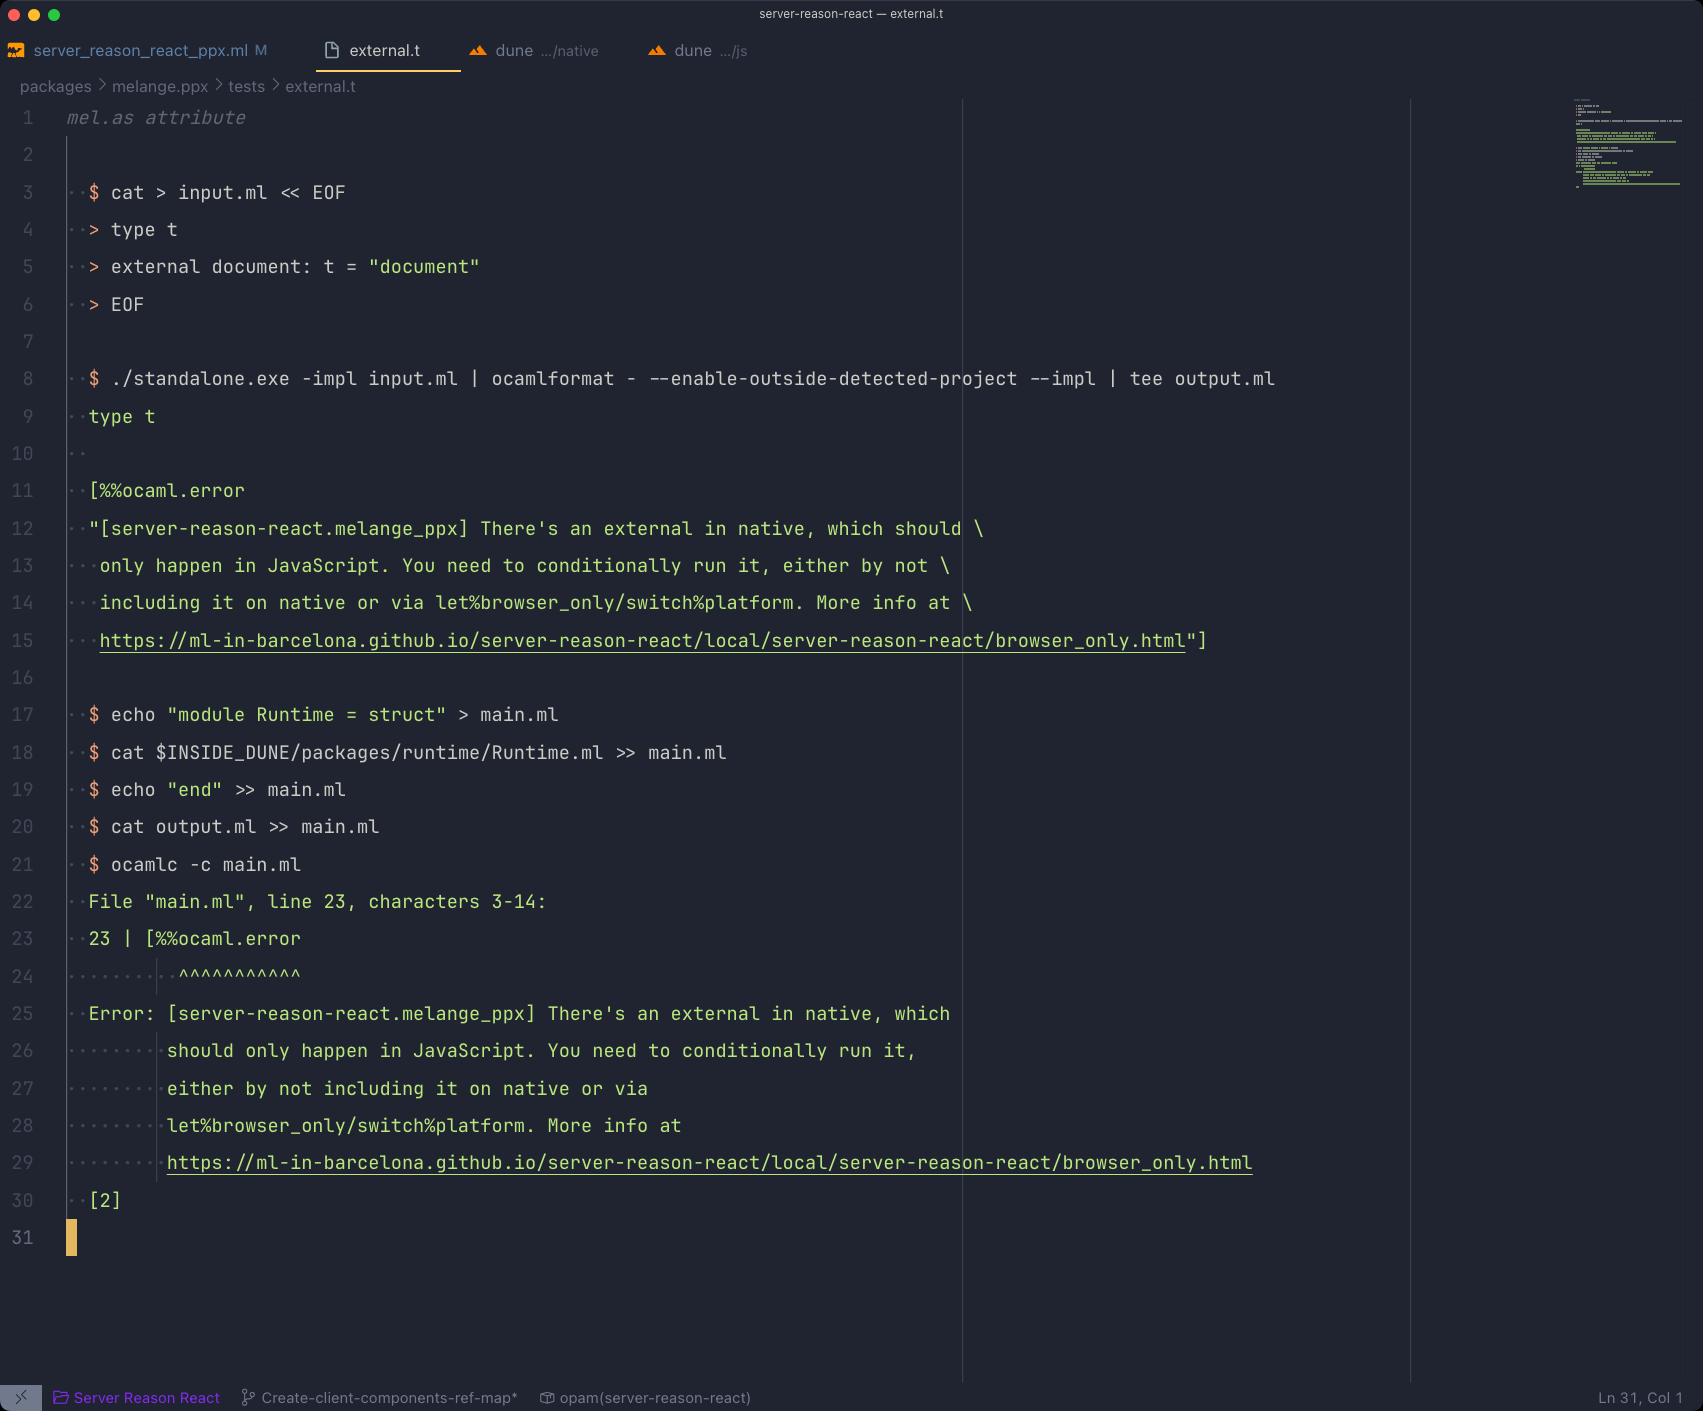The height and width of the screenshot is (1411, 1703).
Task: Click the opam package cube icon
Action: [547, 1397]
